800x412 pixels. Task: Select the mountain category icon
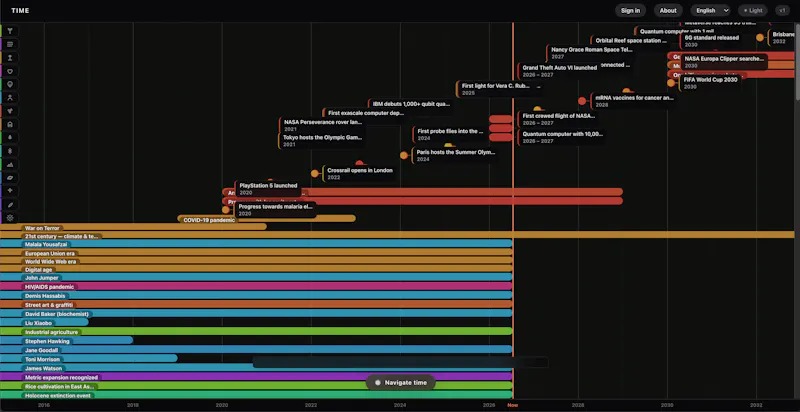click(x=10, y=165)
